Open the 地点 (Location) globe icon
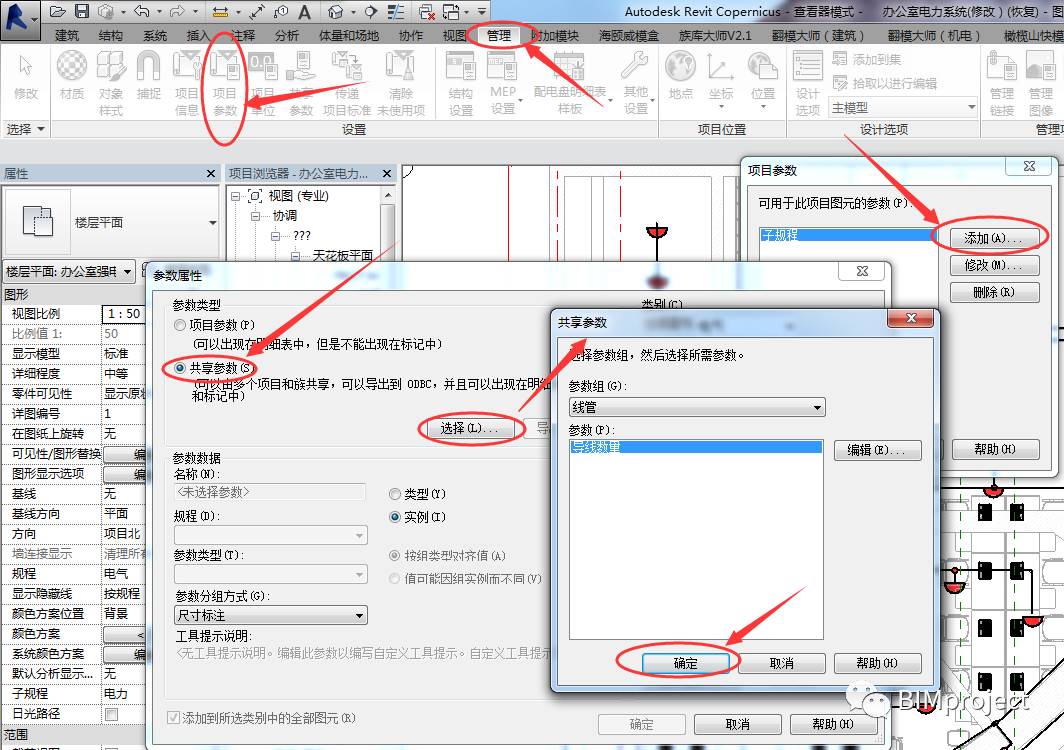 pos(681,76)
